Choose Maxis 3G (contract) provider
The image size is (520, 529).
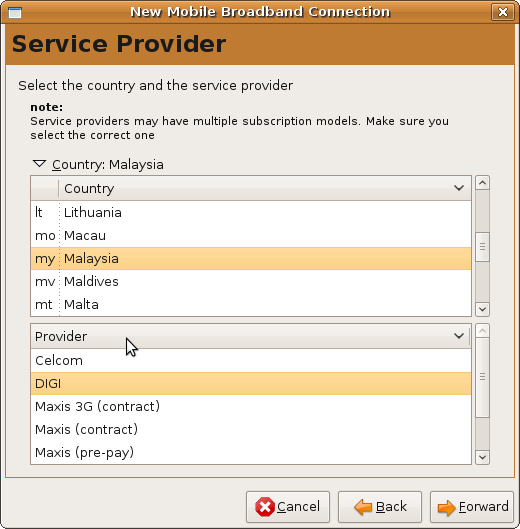click(251, 407)
